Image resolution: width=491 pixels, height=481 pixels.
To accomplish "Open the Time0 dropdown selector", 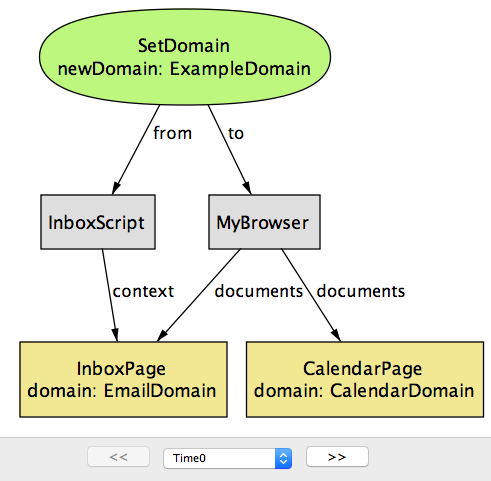I will click(228, 458).
